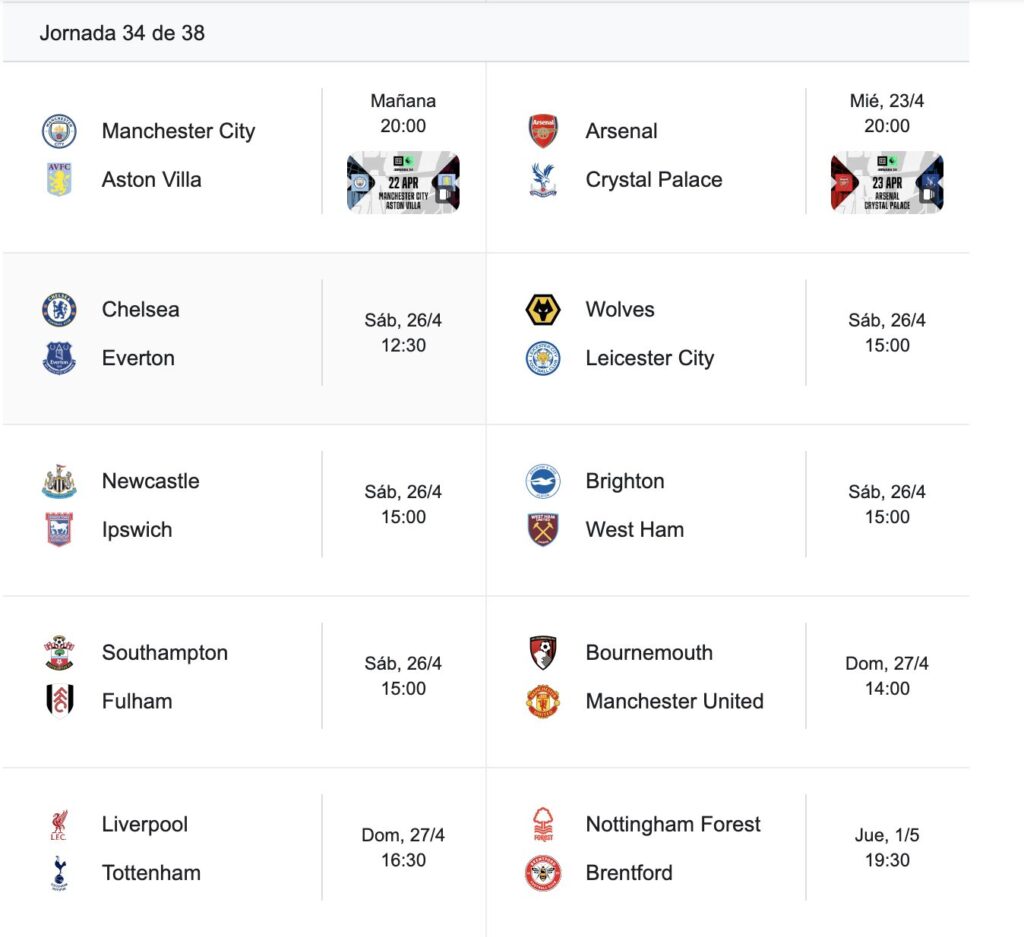
Task: Click the Nottingham Forest club crest
Action: (543, 825)
